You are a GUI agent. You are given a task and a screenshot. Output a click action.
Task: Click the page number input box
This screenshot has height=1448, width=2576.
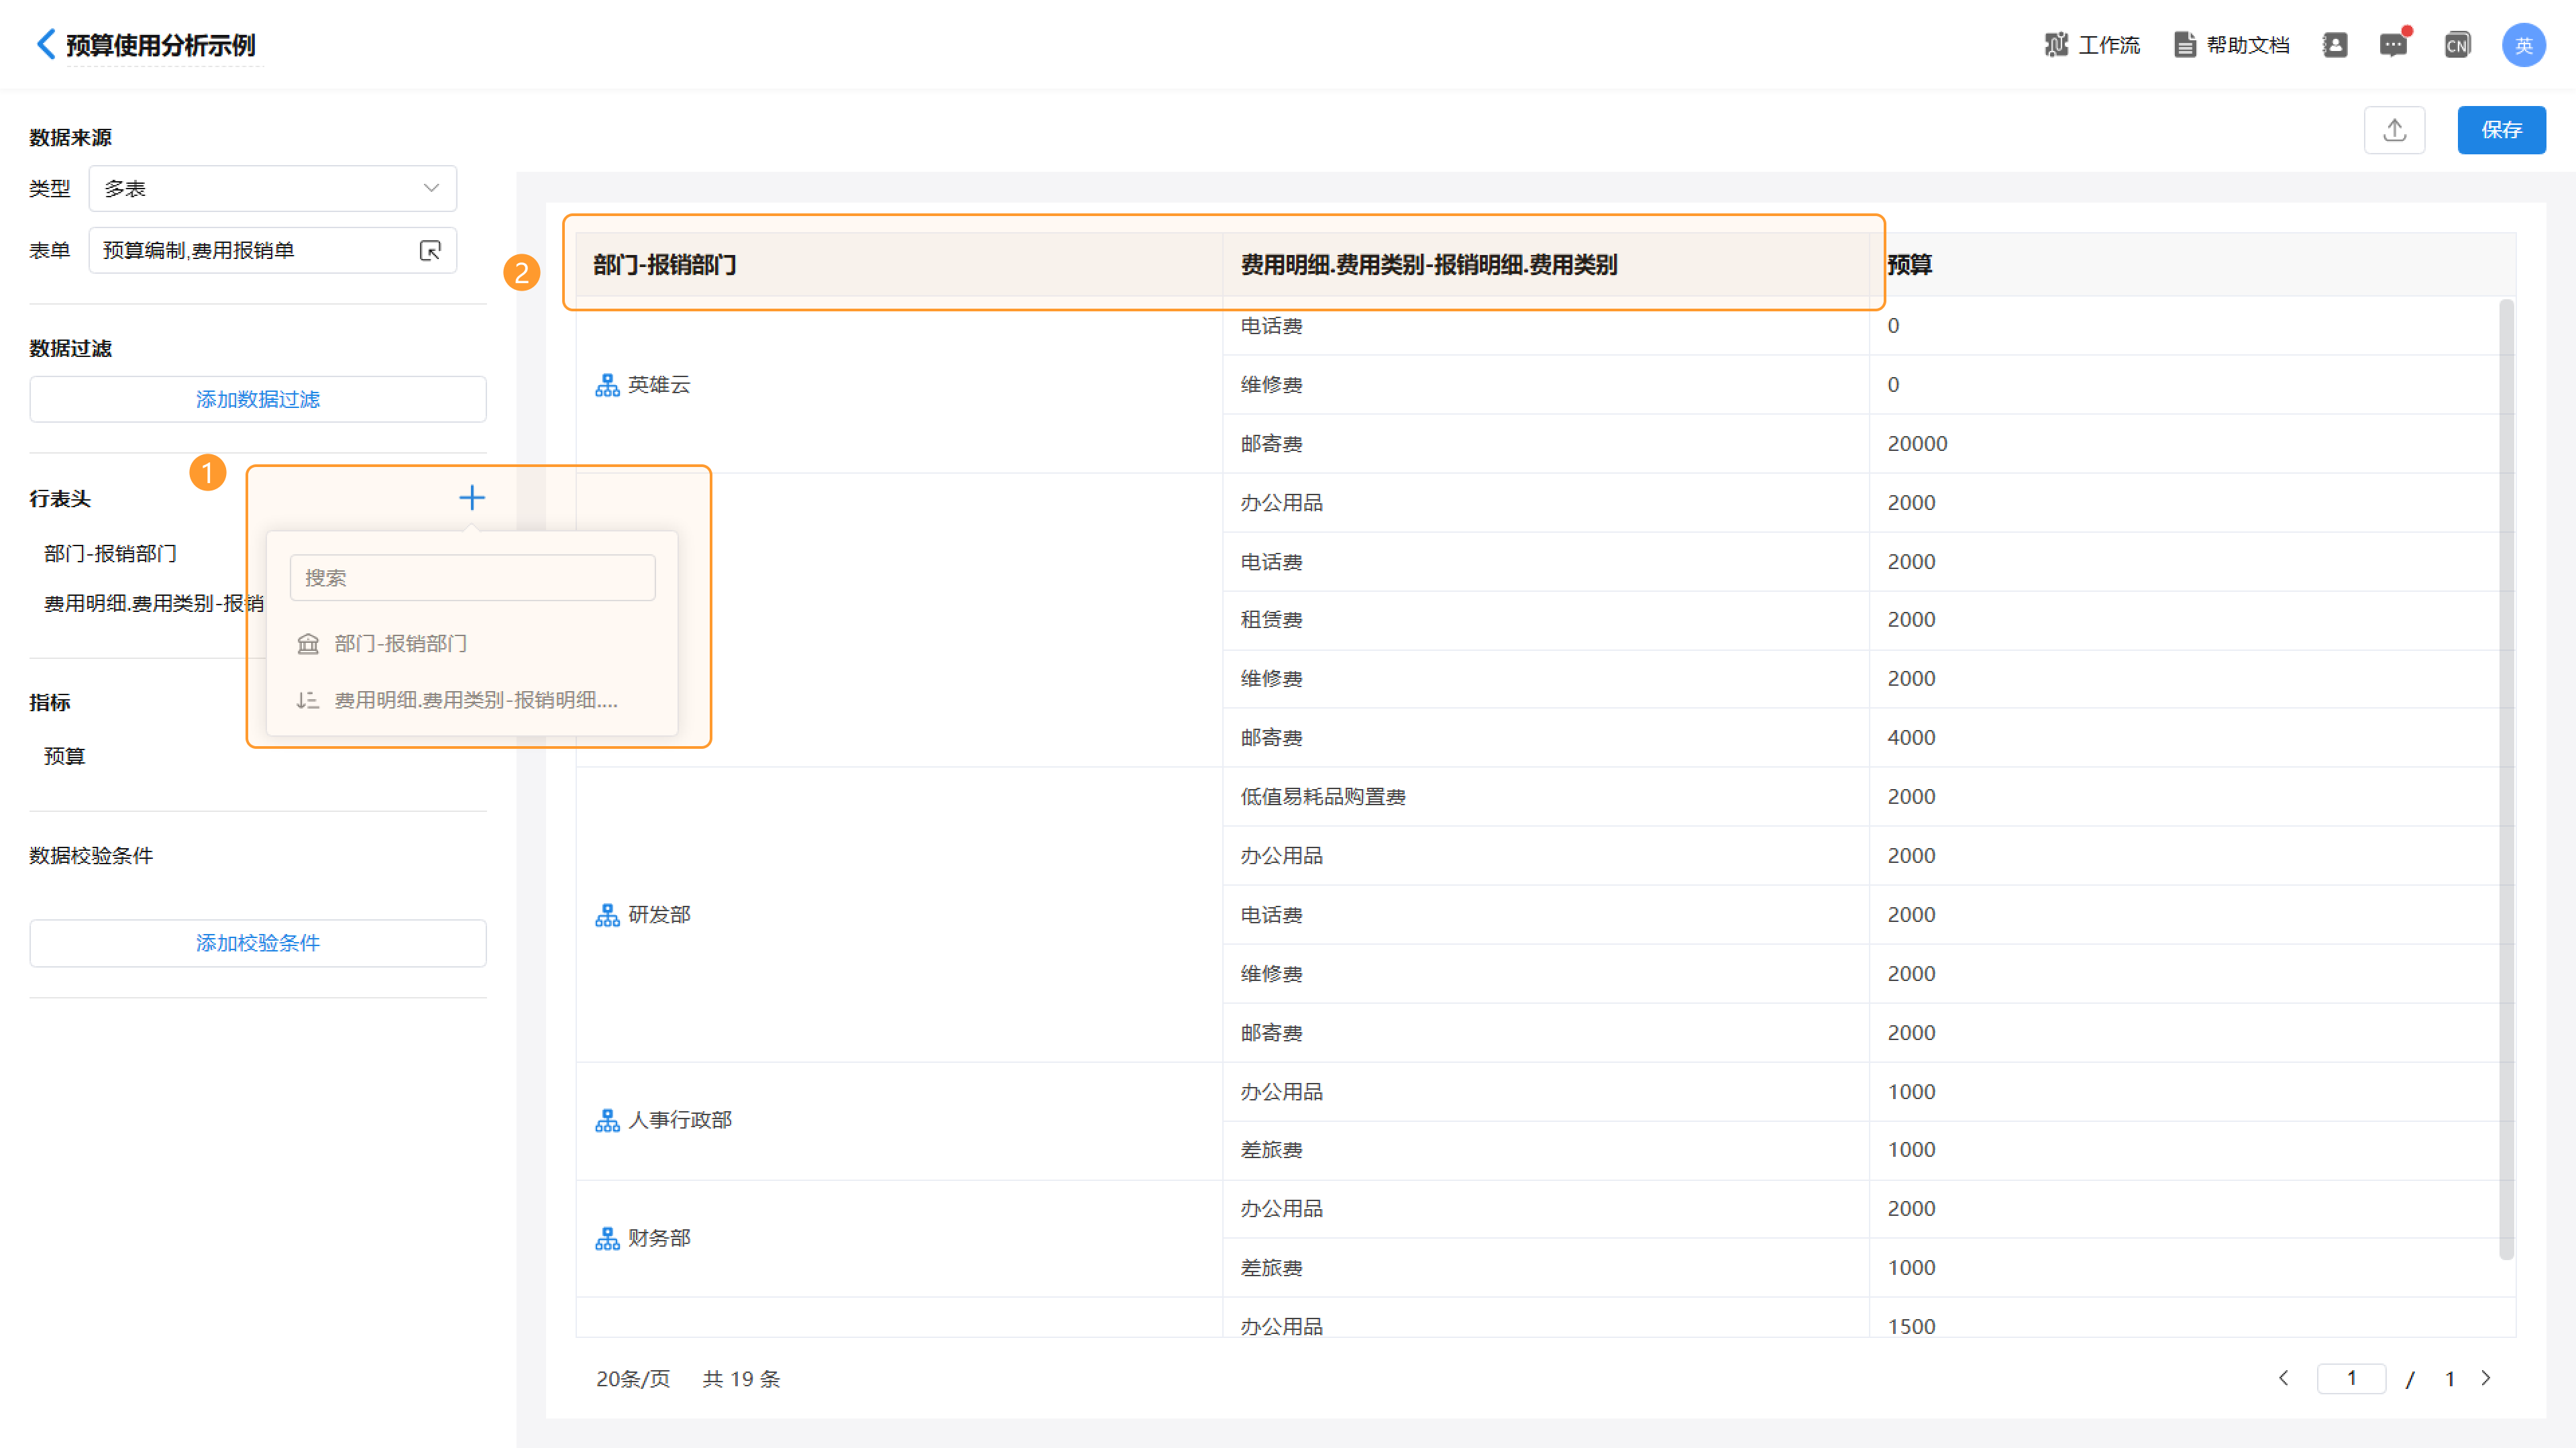tap(2351, 1378)
